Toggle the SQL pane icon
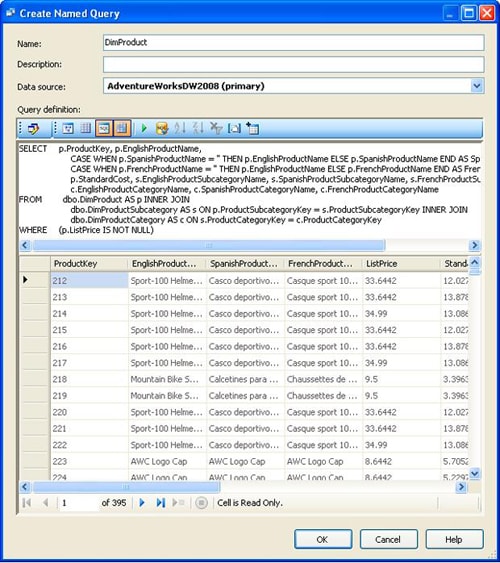This screenshot has width=500, height=563. click(x=104, y=129)
